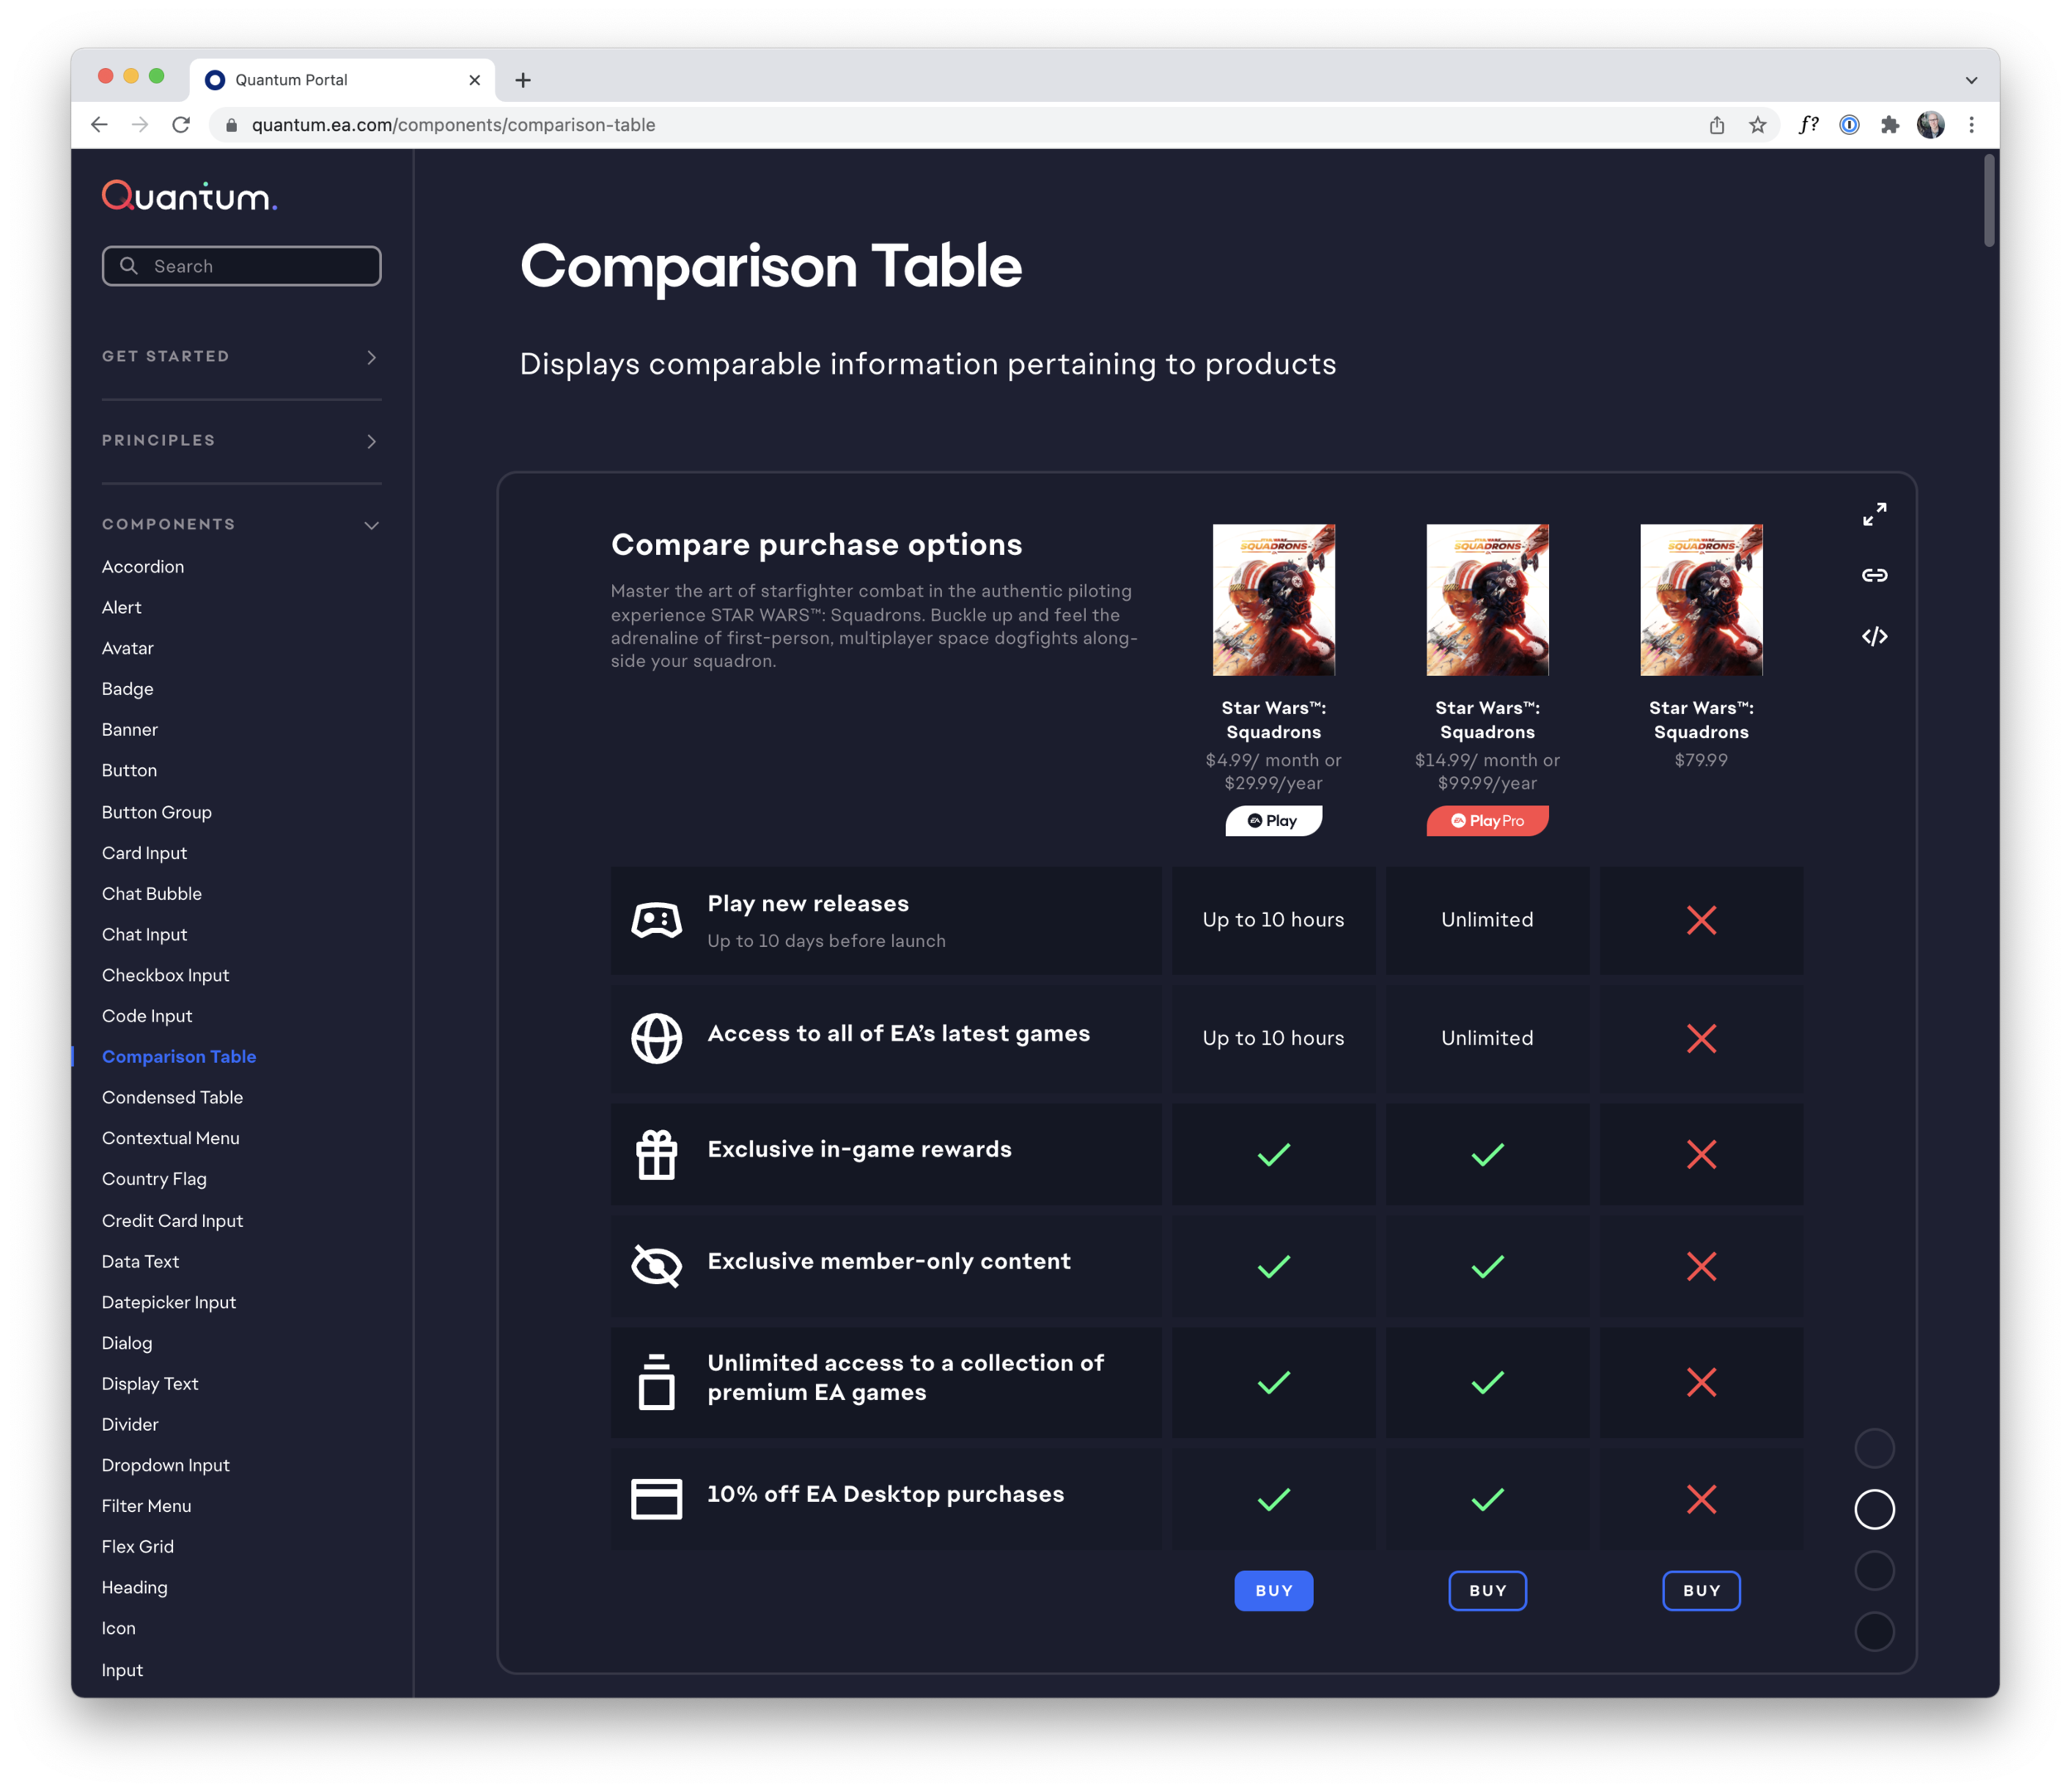Collapse the Components section

(x=371, y=525)
